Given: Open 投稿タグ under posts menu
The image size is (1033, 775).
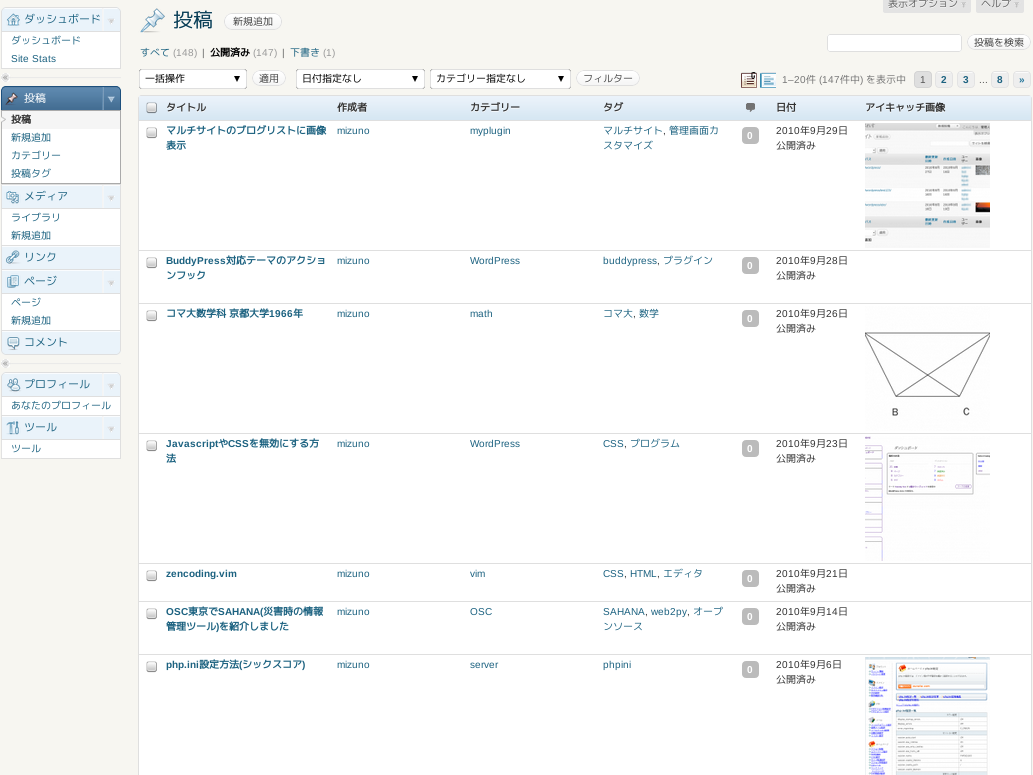Looking at the screenshot, I should tap(31, 173).
